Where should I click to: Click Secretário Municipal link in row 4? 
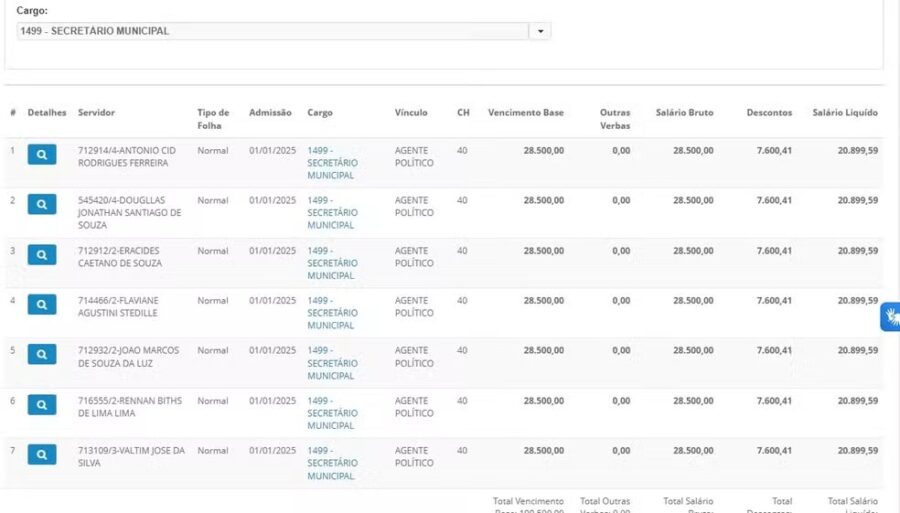pyautogui.click(x=331, y=313)
